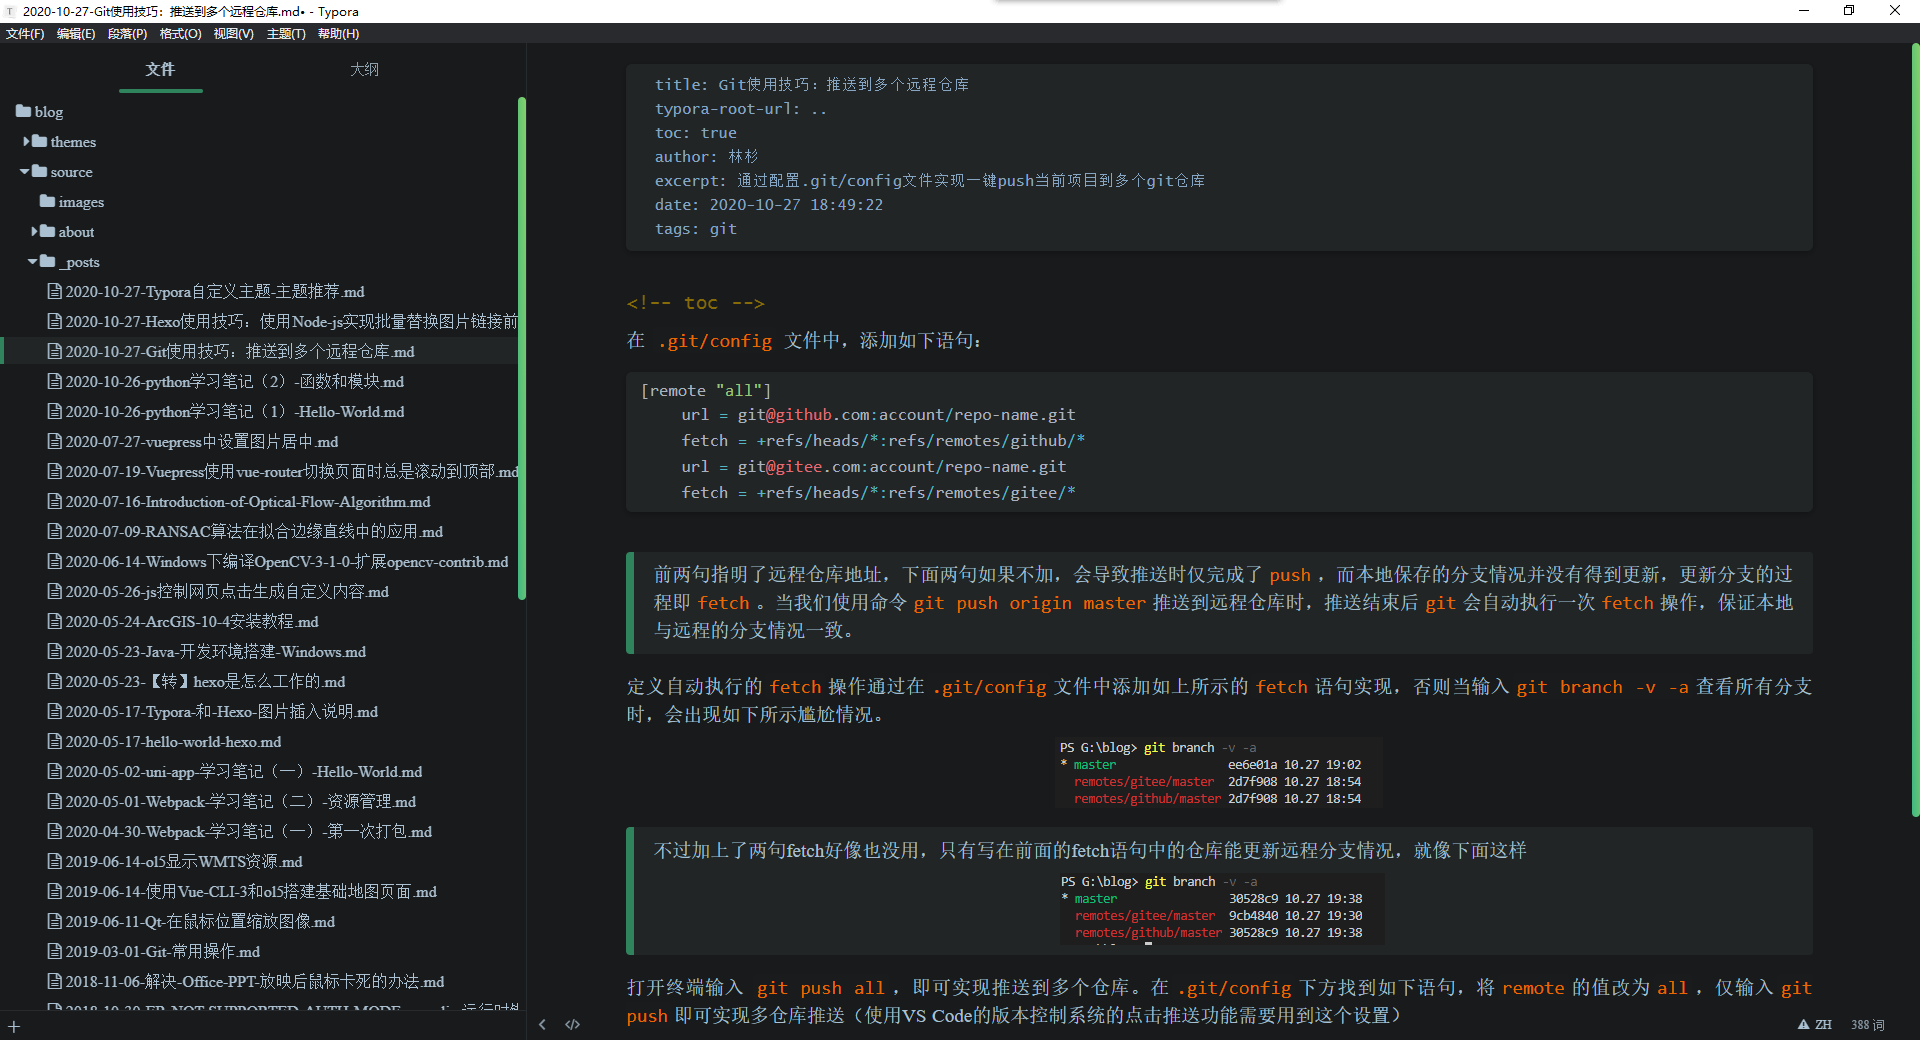Open the 格式(O) menu

click(x=180, y=34)
